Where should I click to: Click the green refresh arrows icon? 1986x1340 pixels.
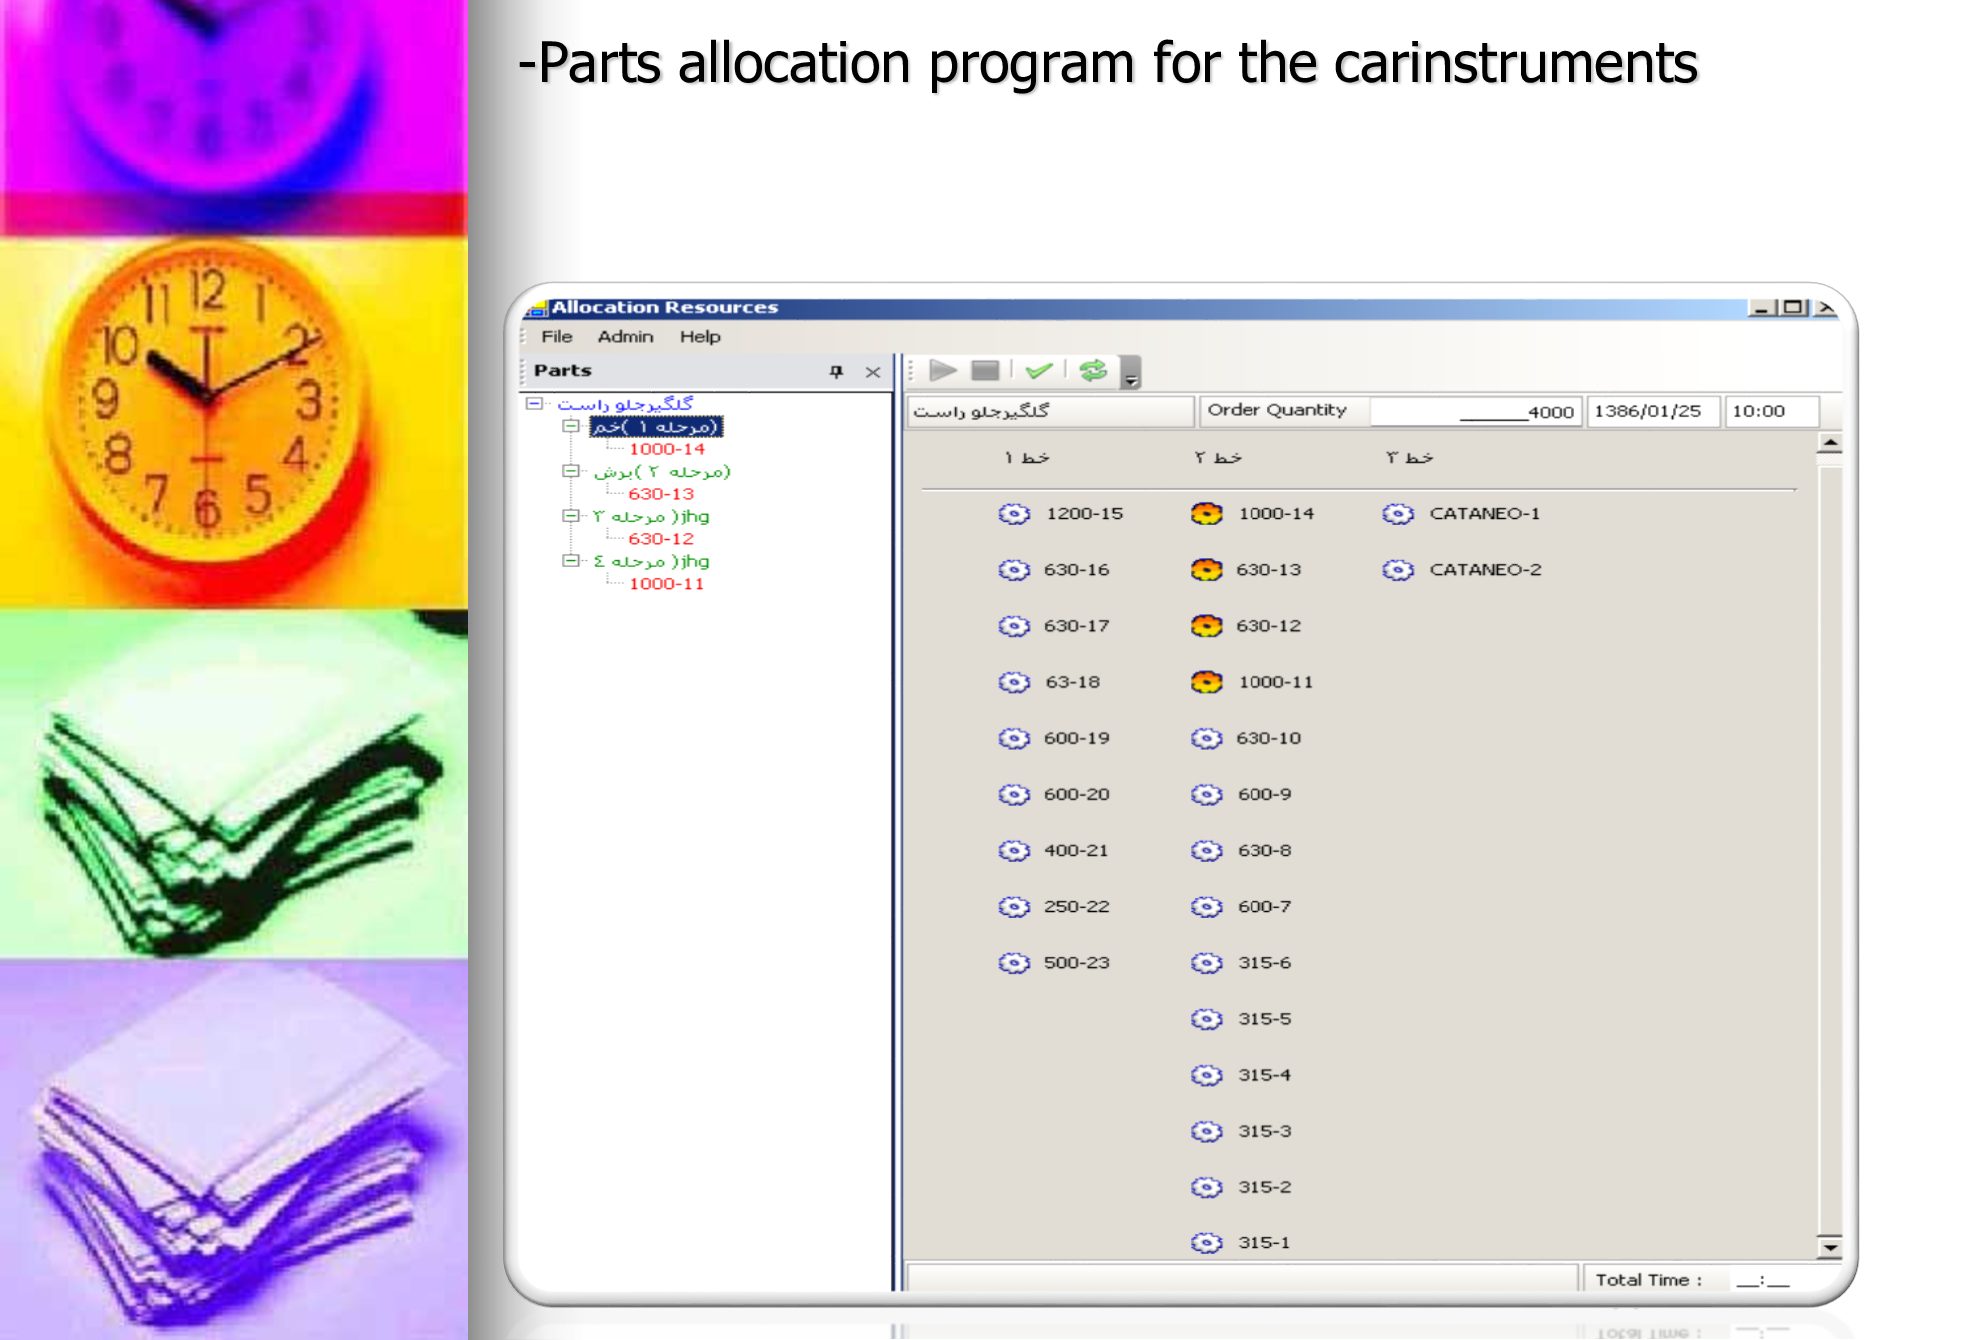click(1093, 371)
